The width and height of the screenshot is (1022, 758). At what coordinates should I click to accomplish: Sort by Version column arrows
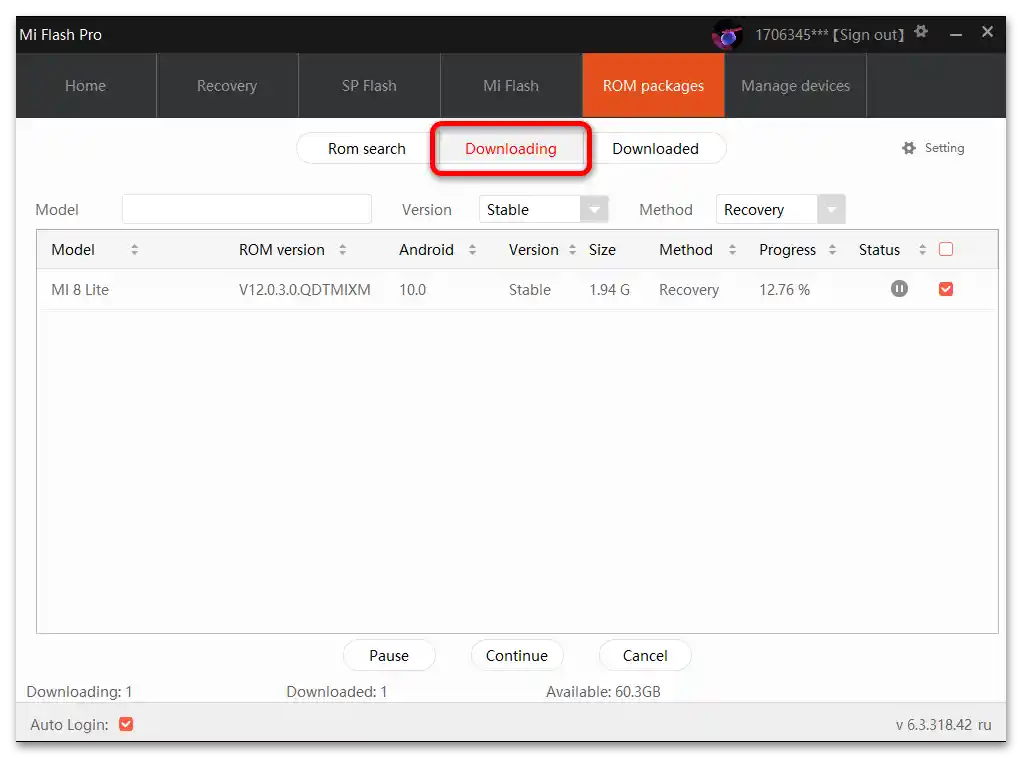[x=572, y=250]
